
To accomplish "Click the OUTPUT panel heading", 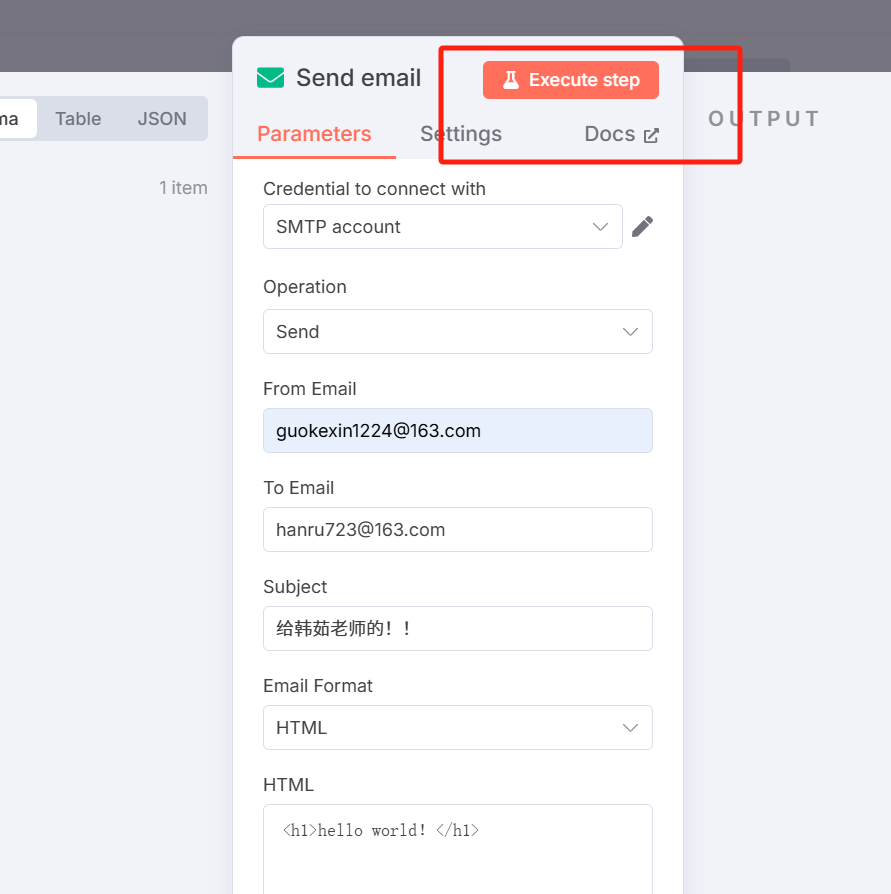I will [764, 119].
